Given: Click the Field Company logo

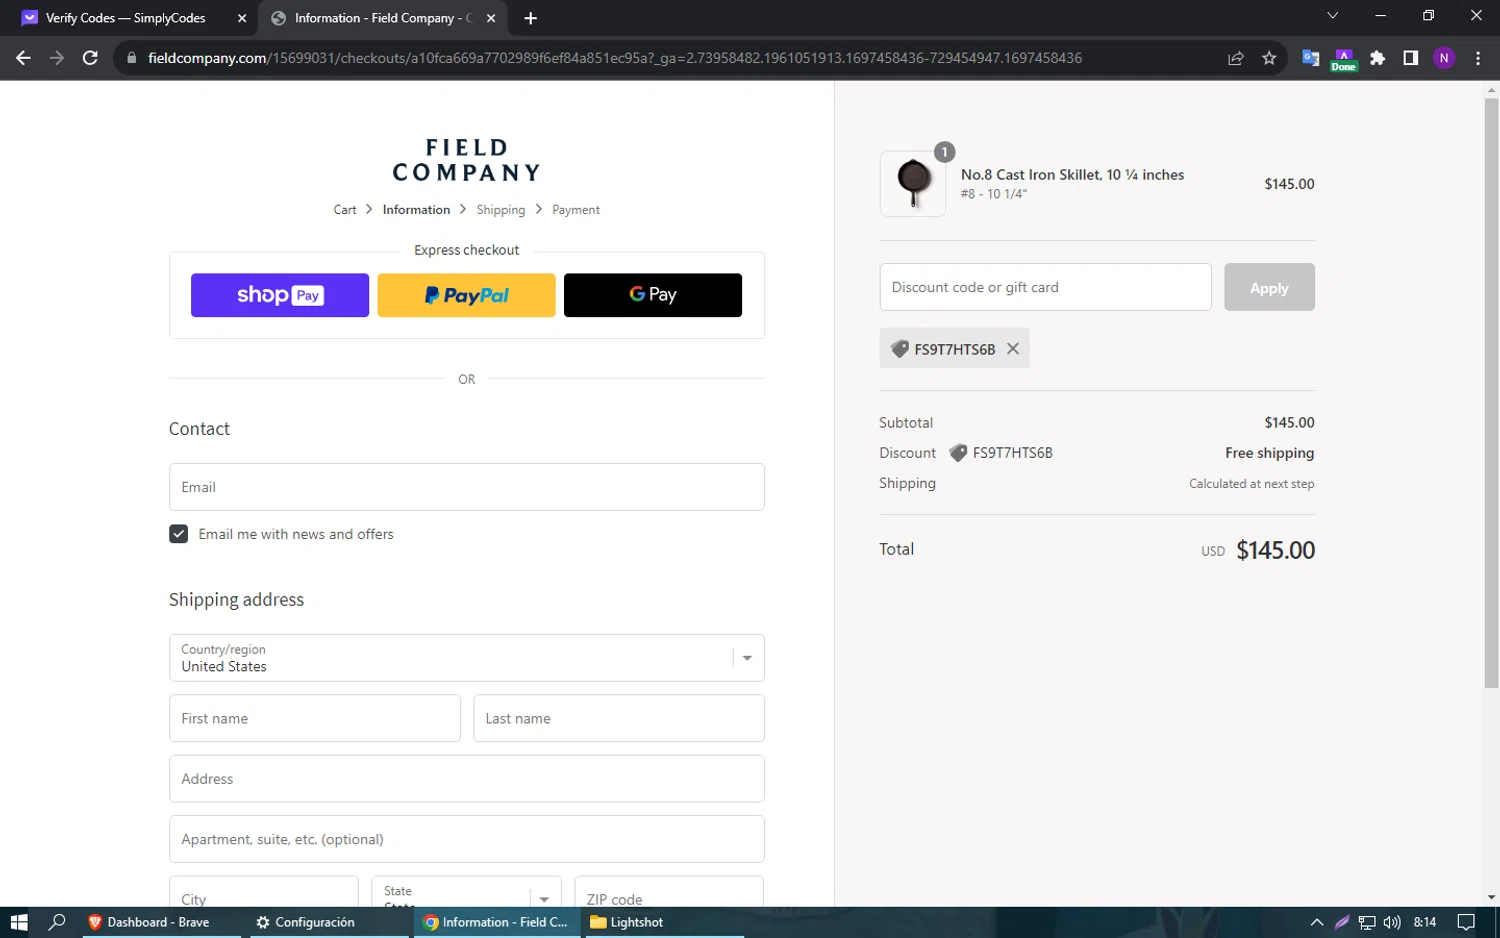Looking at the screenshot, I should coord(466,160).
